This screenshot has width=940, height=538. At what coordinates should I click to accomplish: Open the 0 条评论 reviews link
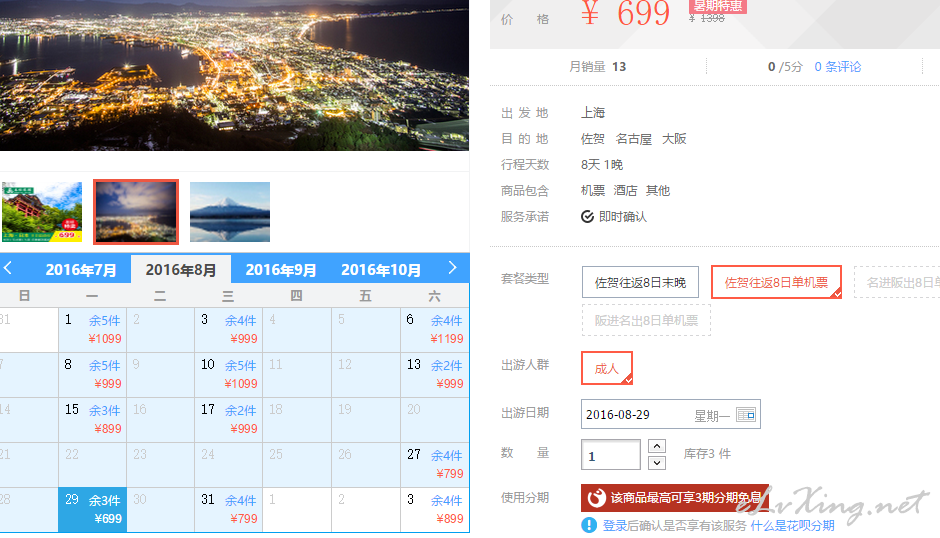tap(837, 67)
